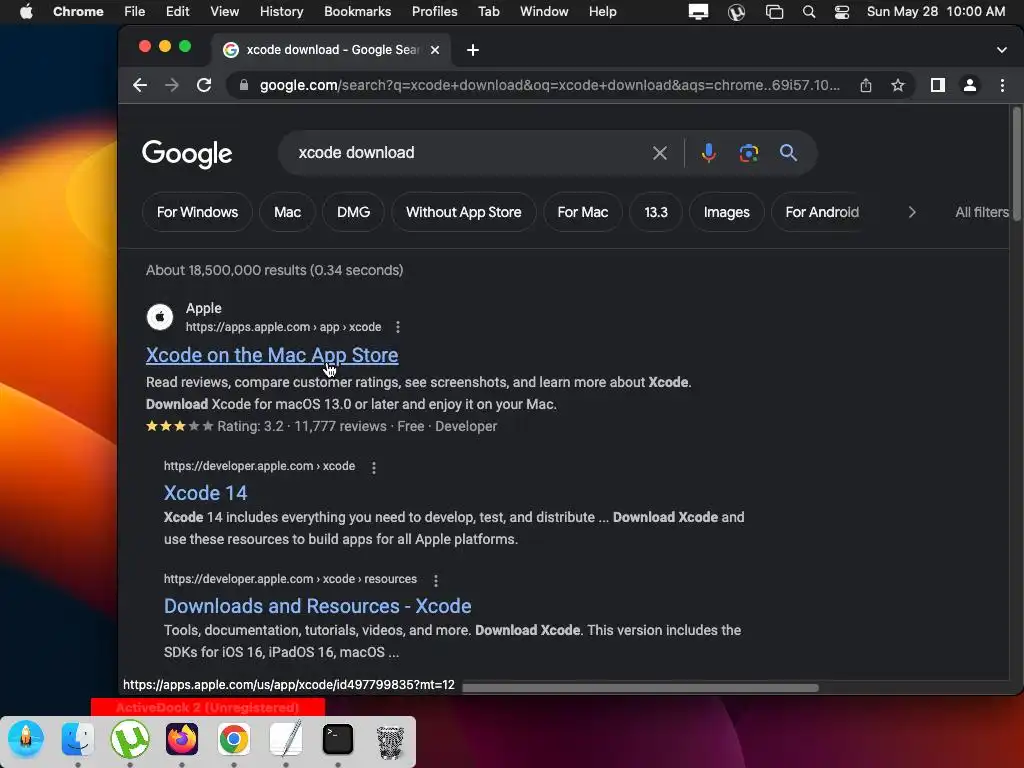Open options for developer.apple.com xcode result
The image size is (1024, 768).
pyautogui.click(x=374, y=468)
